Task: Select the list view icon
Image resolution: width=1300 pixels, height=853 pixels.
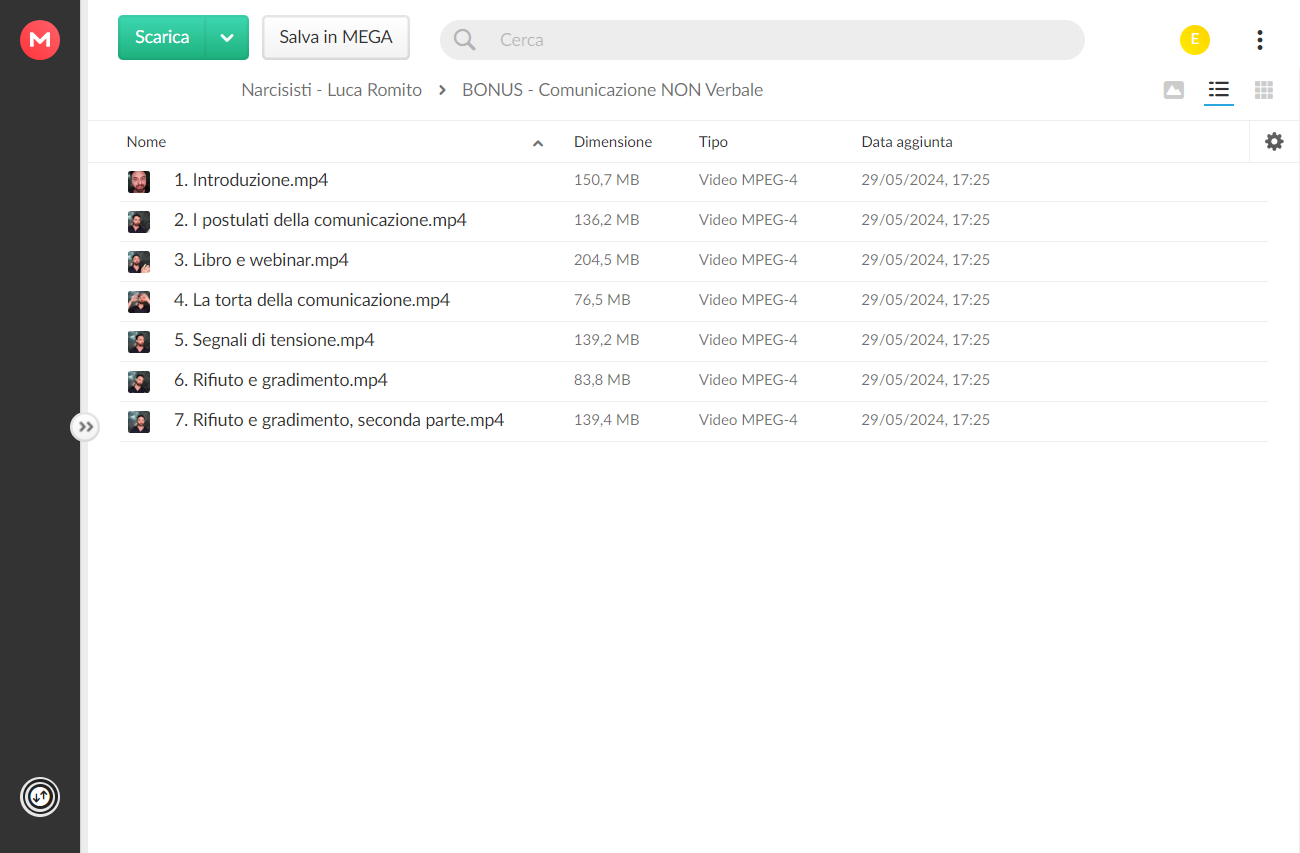Action: click(1218, 90)
